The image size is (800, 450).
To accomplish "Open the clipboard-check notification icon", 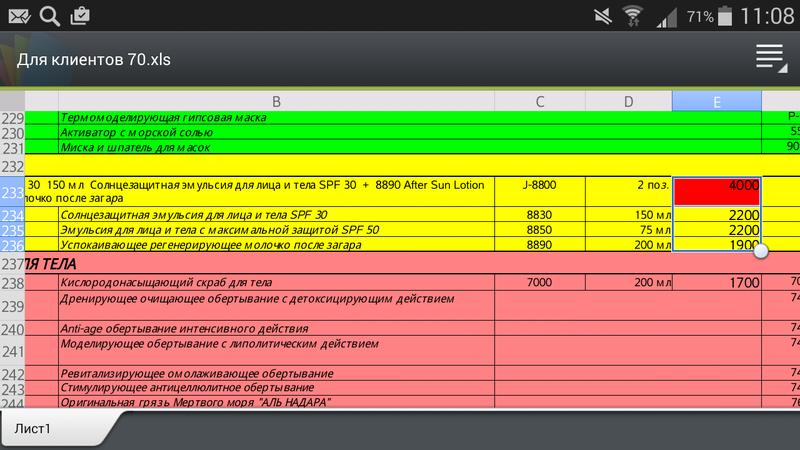I will tap(80, 16).
